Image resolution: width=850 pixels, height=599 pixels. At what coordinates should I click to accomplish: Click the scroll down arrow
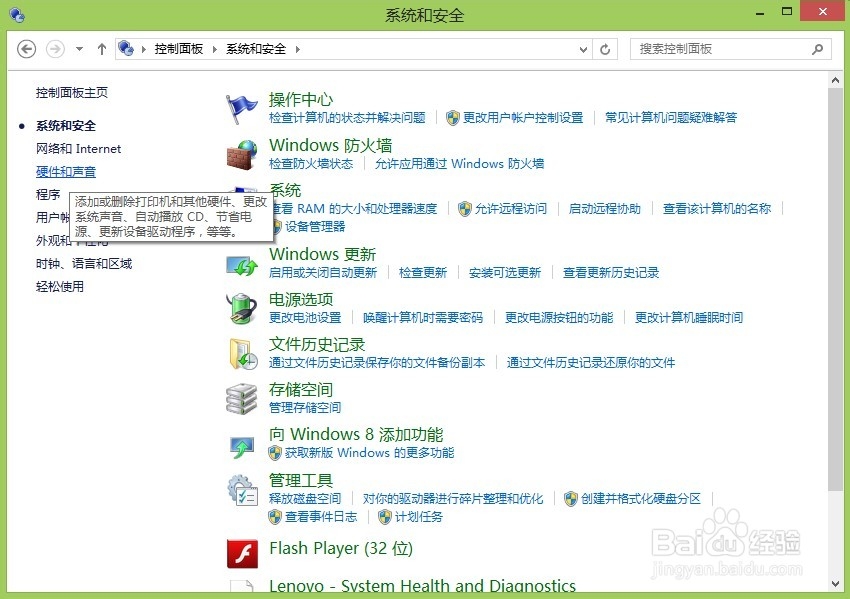(x=835, y=584)
